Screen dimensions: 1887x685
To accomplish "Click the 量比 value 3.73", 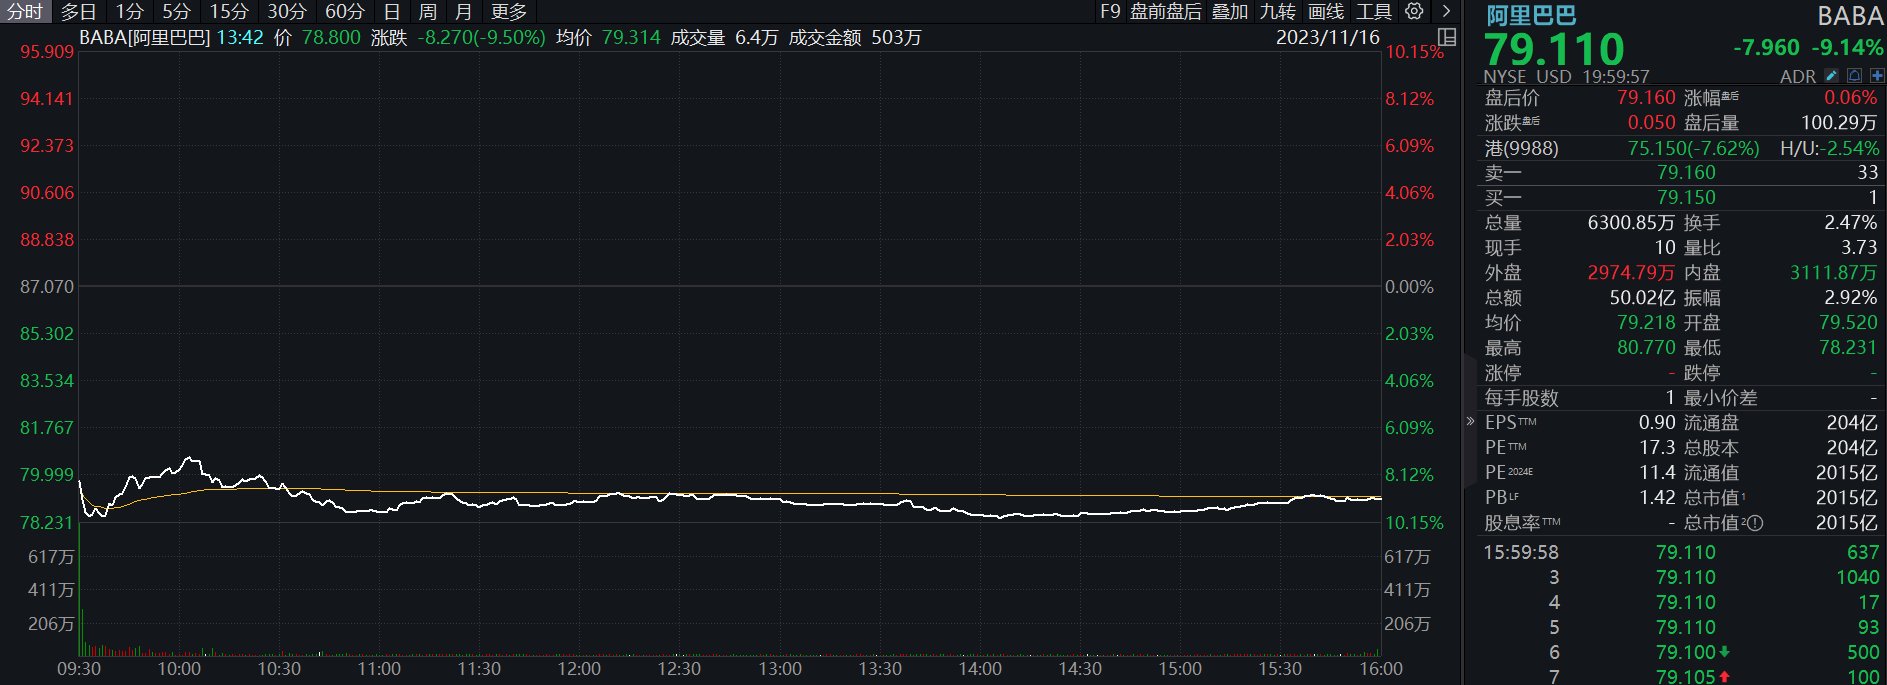I will pos(1859,248).
